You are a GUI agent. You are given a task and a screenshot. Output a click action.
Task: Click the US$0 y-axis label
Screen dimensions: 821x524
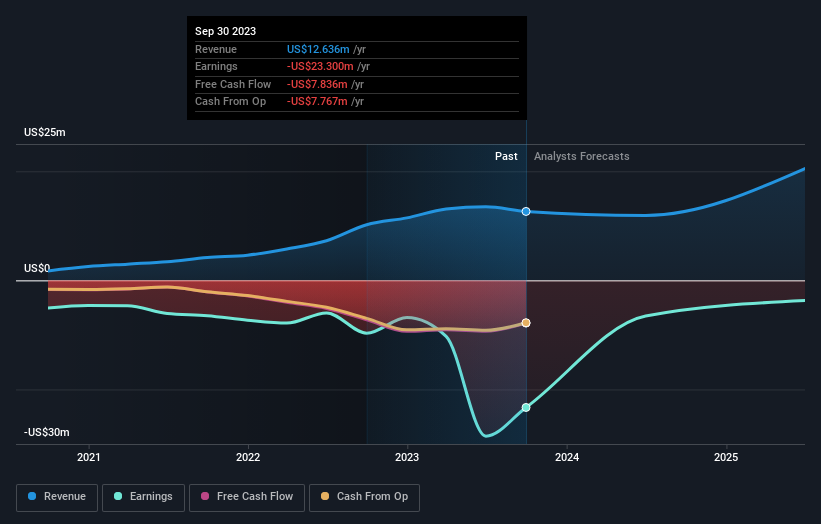(37, 269)
